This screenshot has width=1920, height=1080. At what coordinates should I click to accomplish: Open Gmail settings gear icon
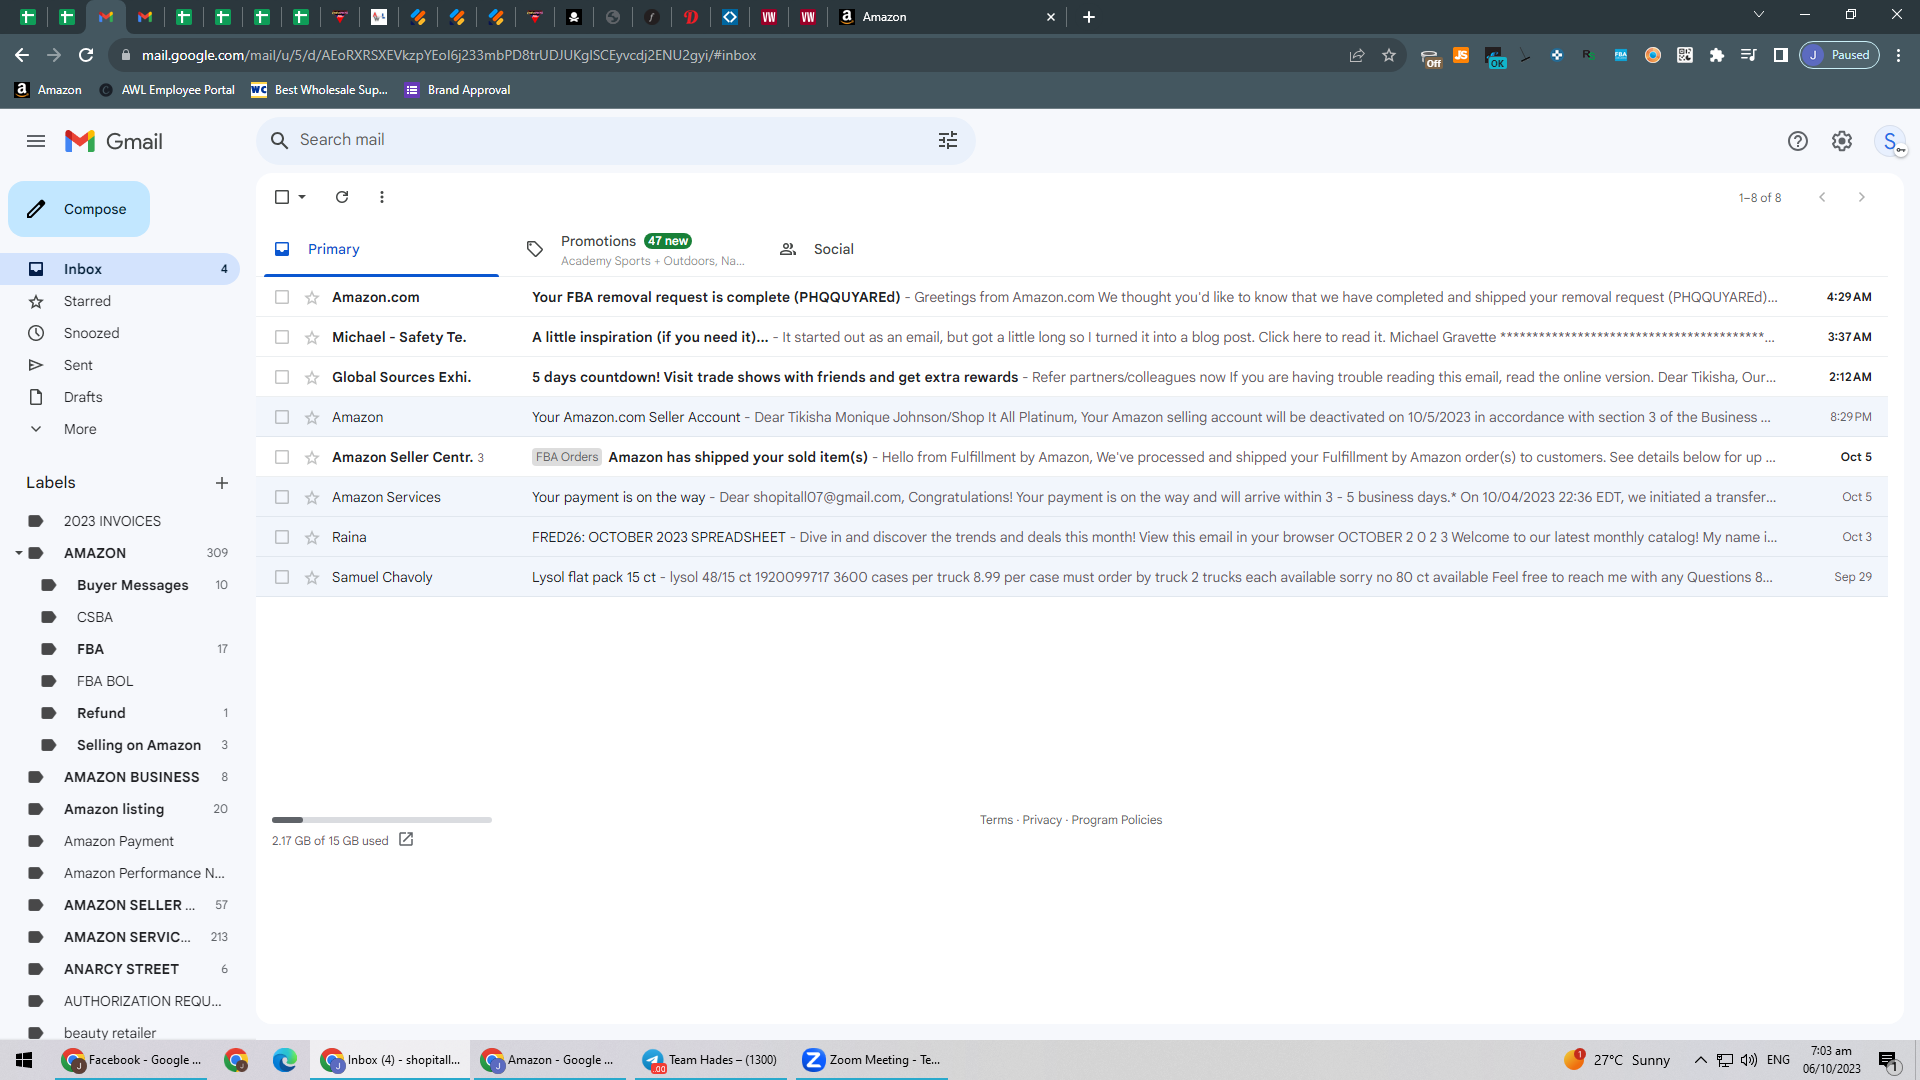tap(1842, 141)
